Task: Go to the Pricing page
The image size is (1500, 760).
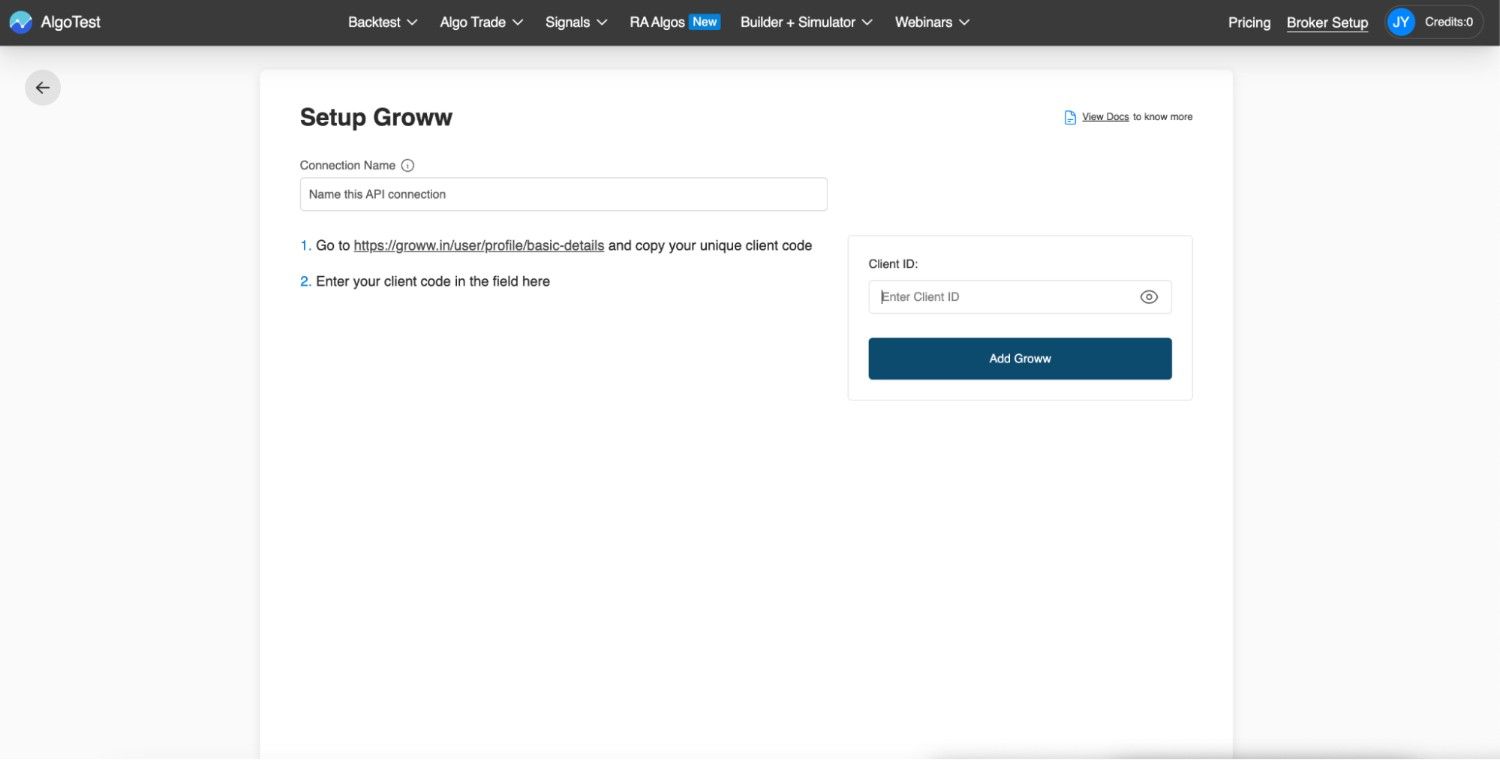Action: [x=1249, y=22]
